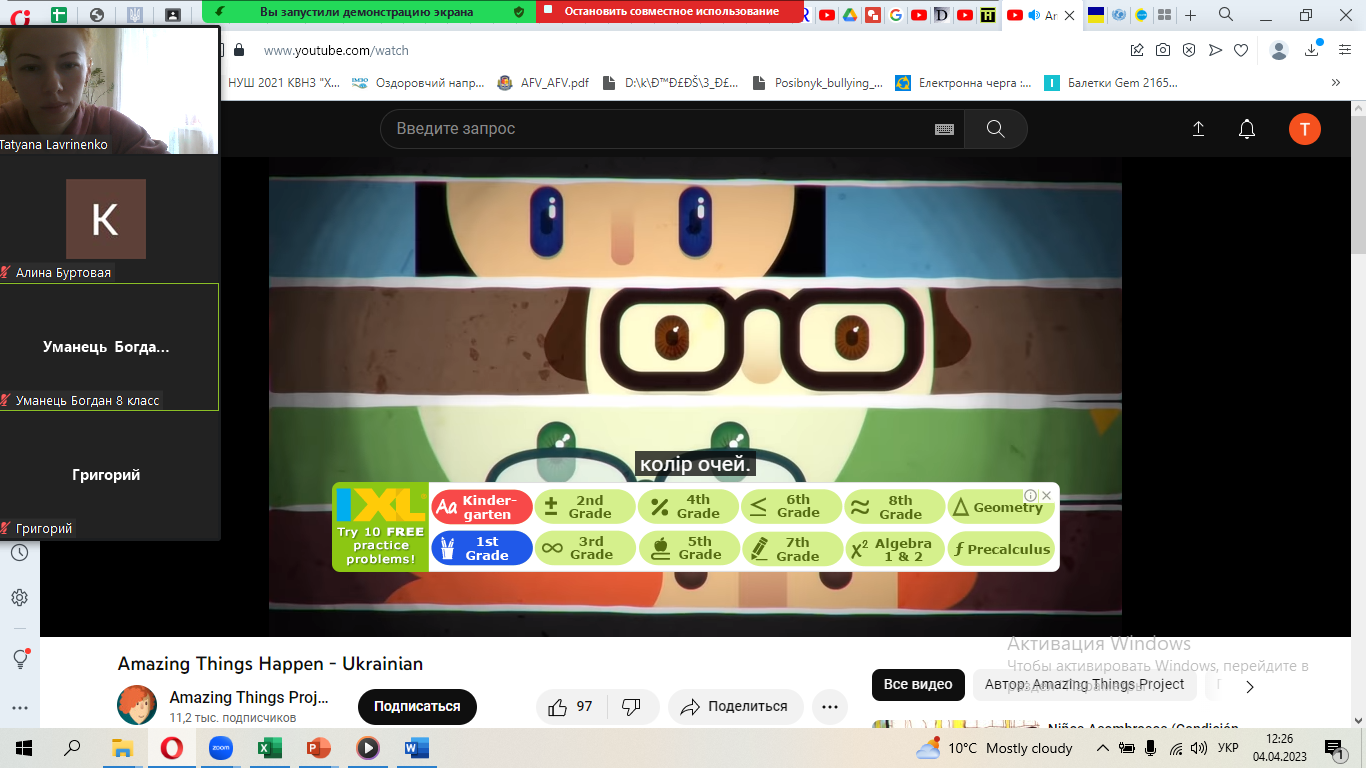Open the 'Amazing Things Proj...' channel name link
This screenshot has height=768, width=1366.
[249, 697]
